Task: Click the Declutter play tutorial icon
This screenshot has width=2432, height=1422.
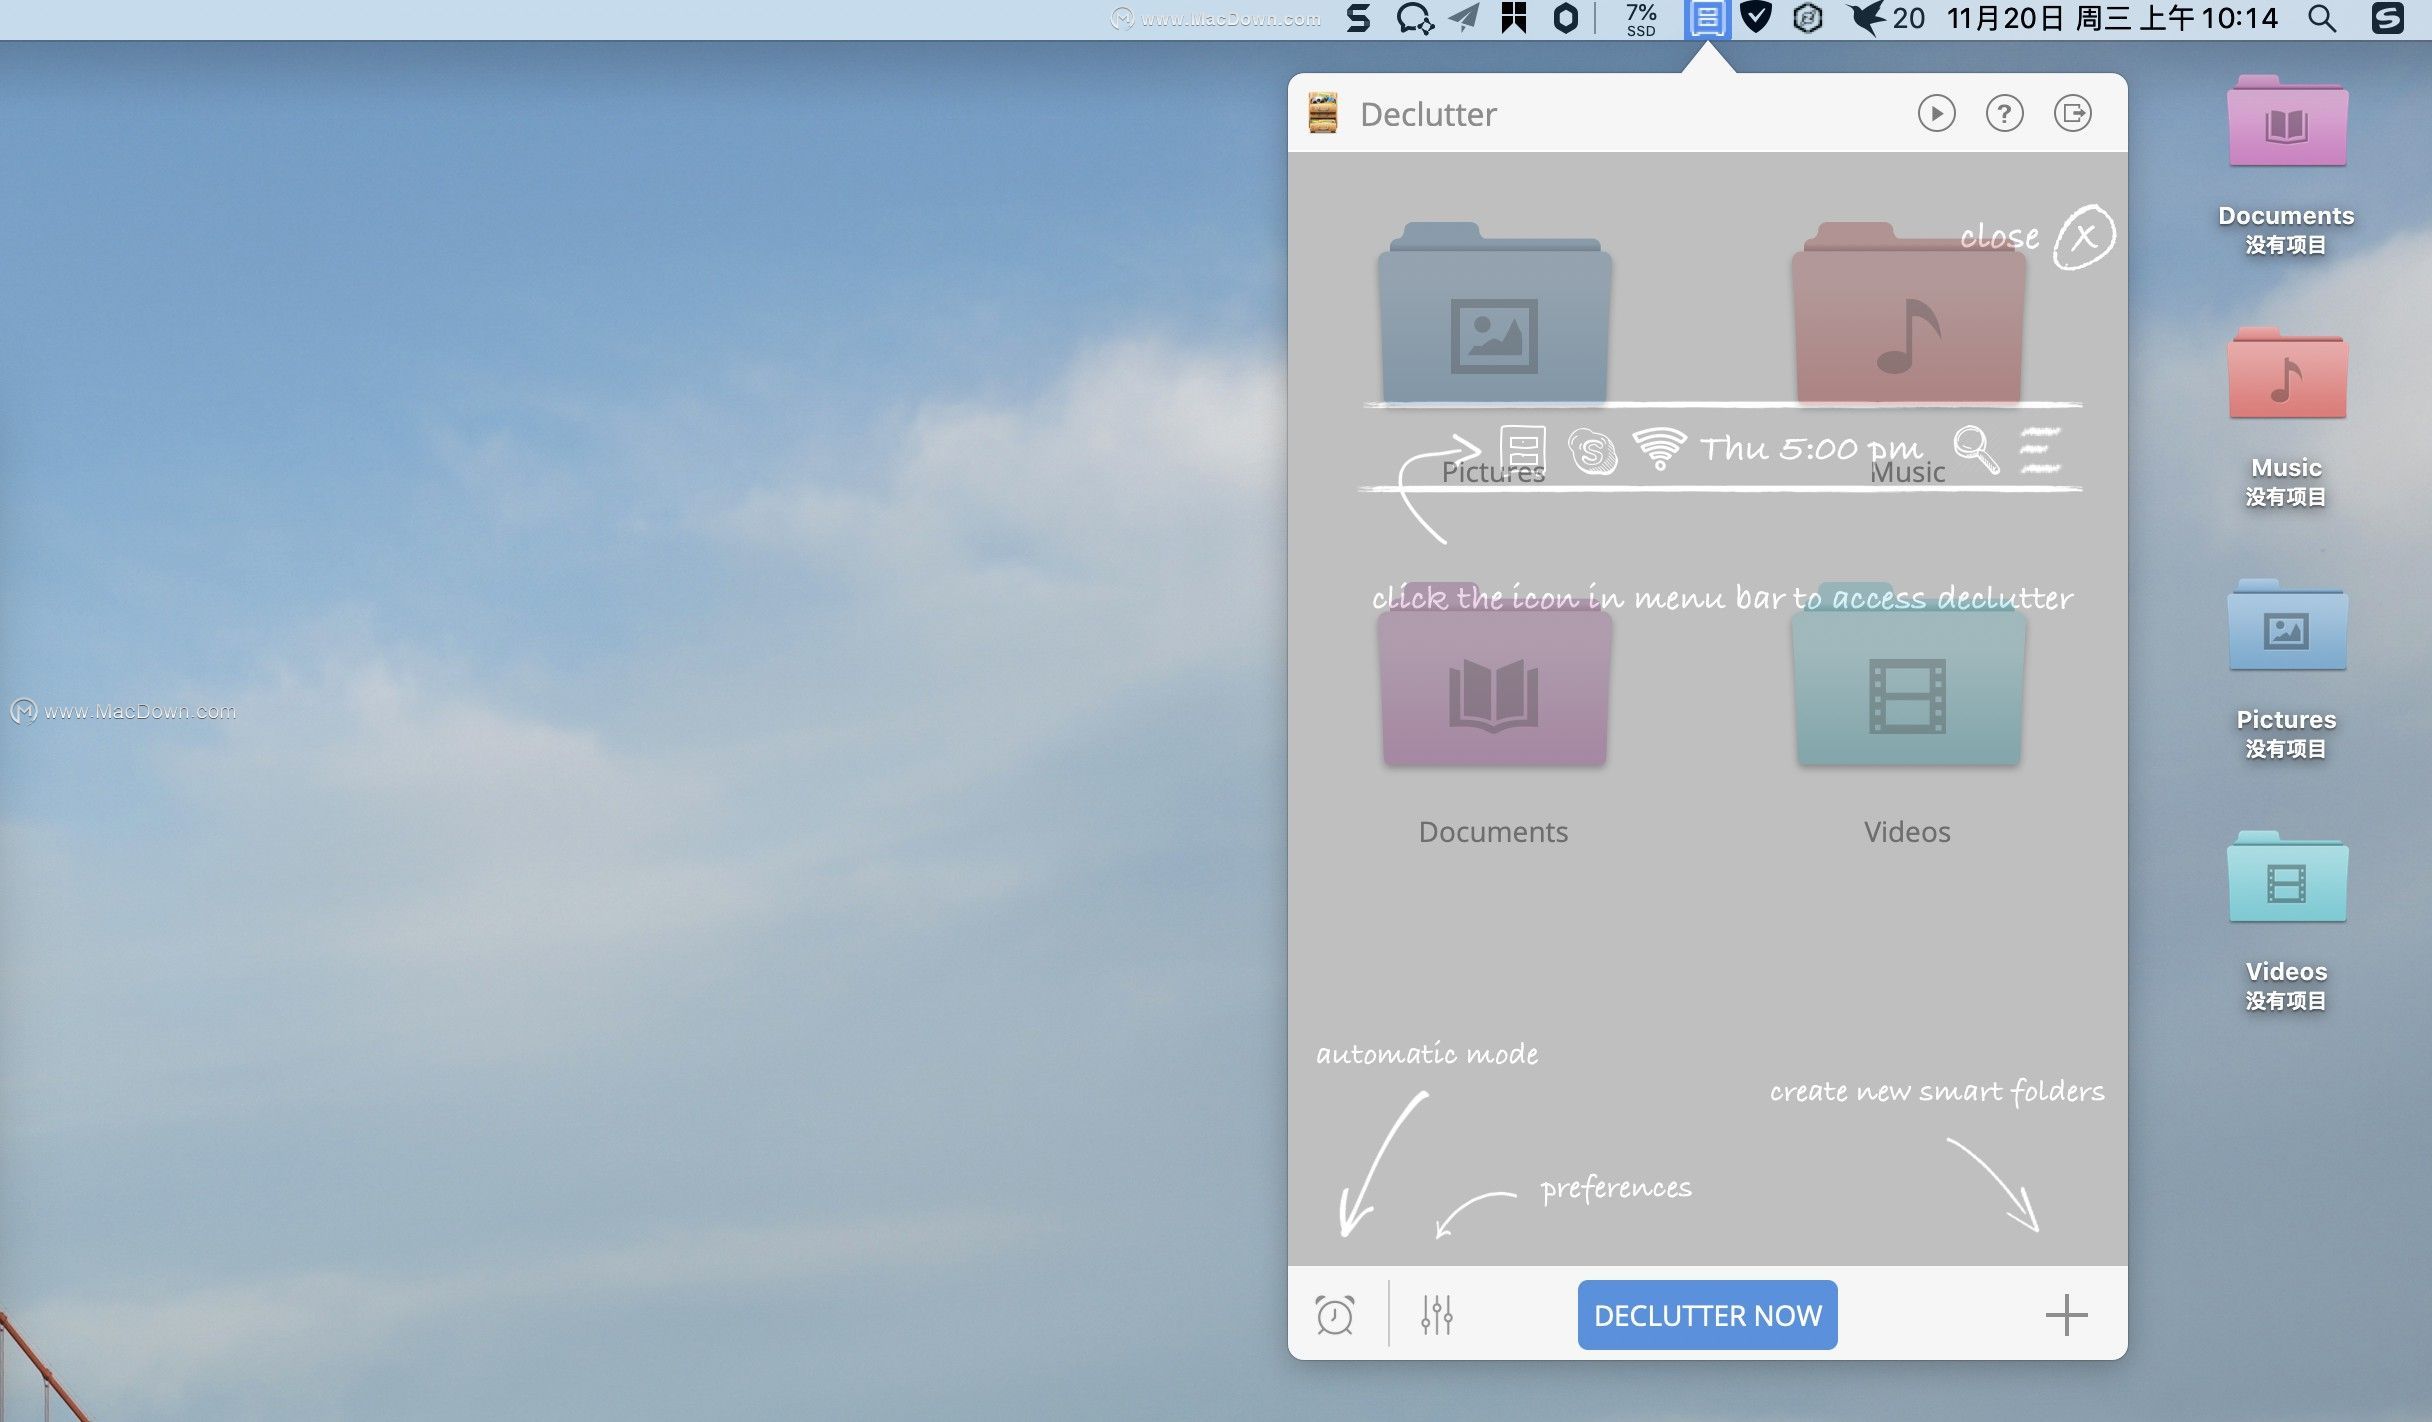Action: pyautogui.click(x=1936, y=113)
